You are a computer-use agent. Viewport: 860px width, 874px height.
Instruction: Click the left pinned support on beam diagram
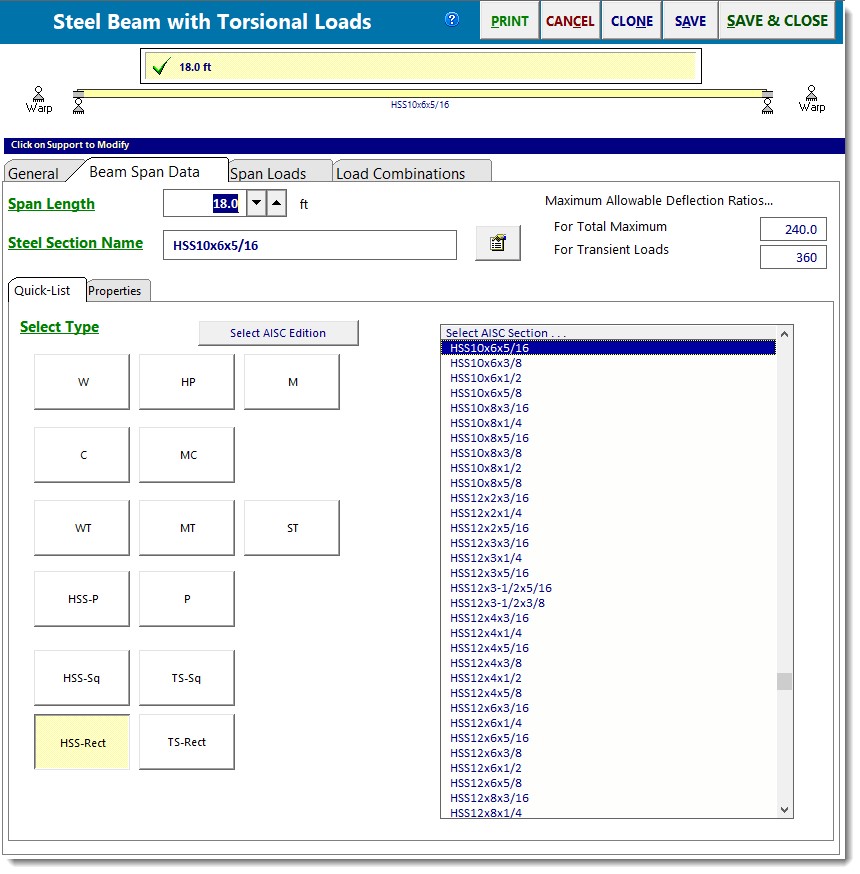[79, 105]
